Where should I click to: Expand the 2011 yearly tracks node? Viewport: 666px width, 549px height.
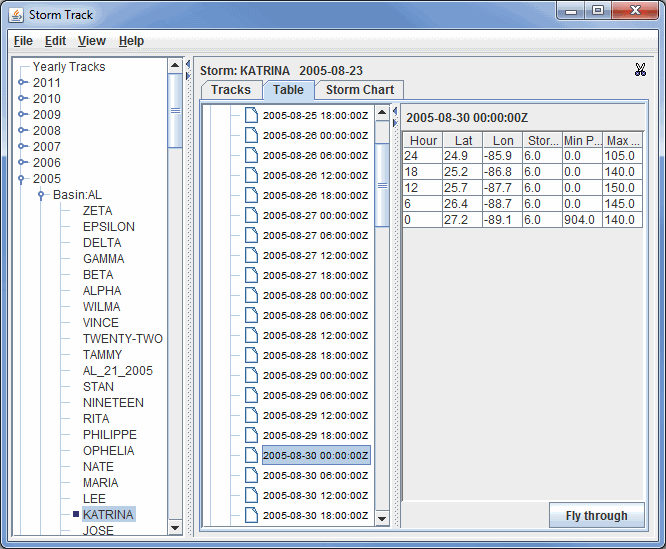24,83
